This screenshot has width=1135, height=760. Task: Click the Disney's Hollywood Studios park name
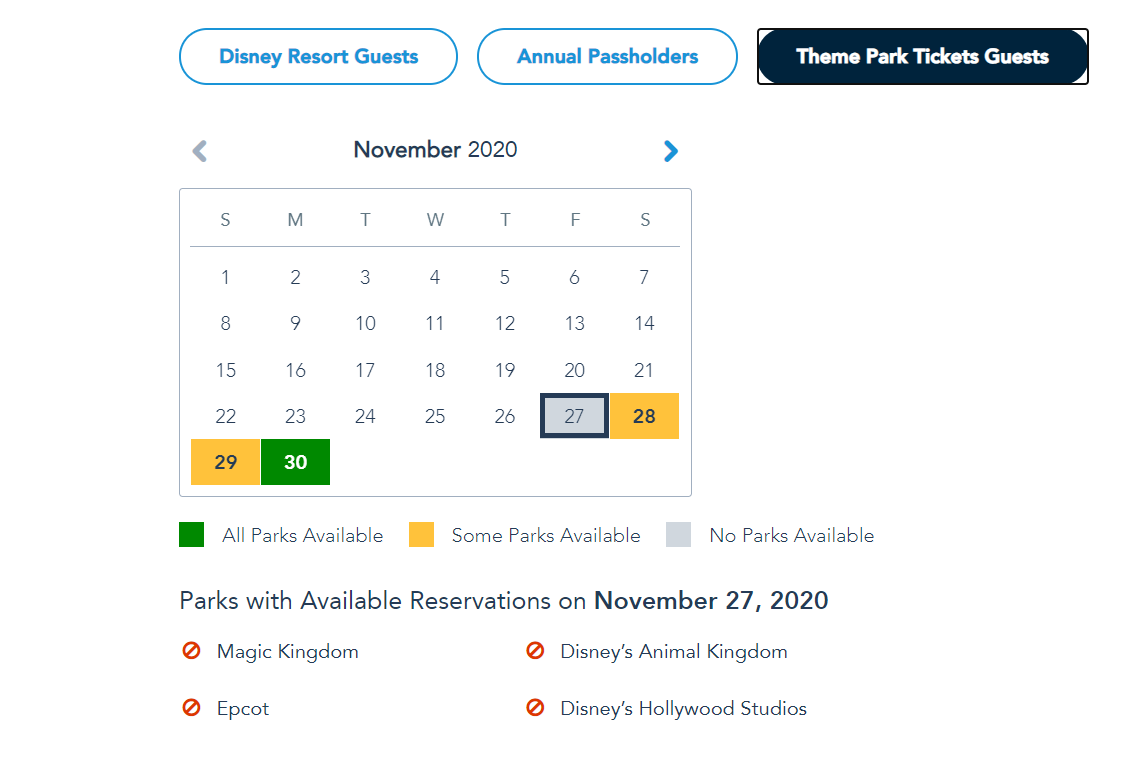pyautogui.click(x=683, y=709)
